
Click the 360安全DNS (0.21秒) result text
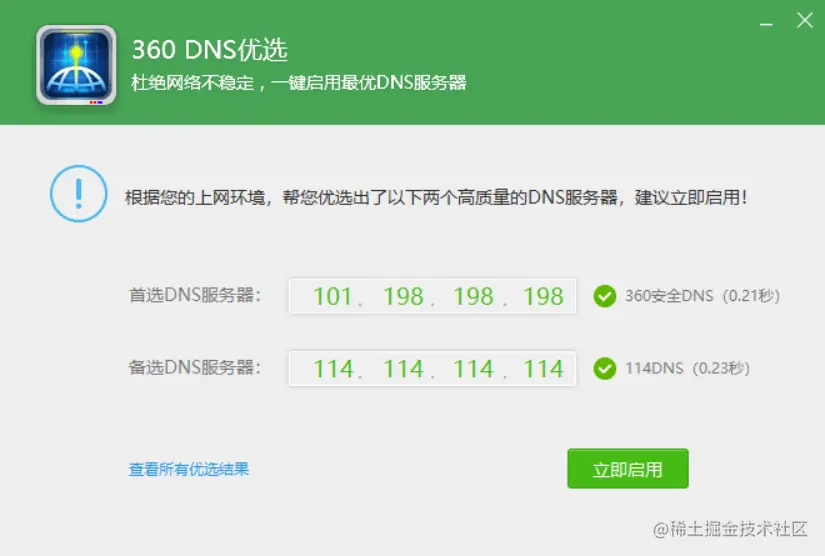pos(702,296)
